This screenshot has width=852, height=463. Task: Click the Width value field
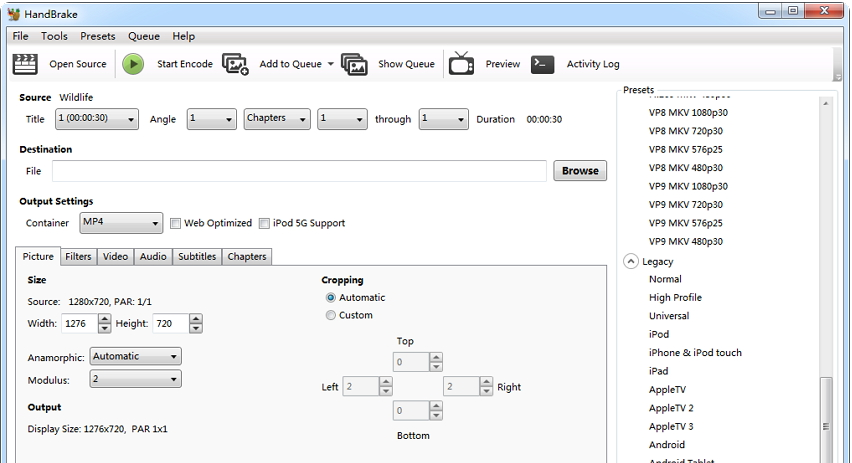[80, 324]
